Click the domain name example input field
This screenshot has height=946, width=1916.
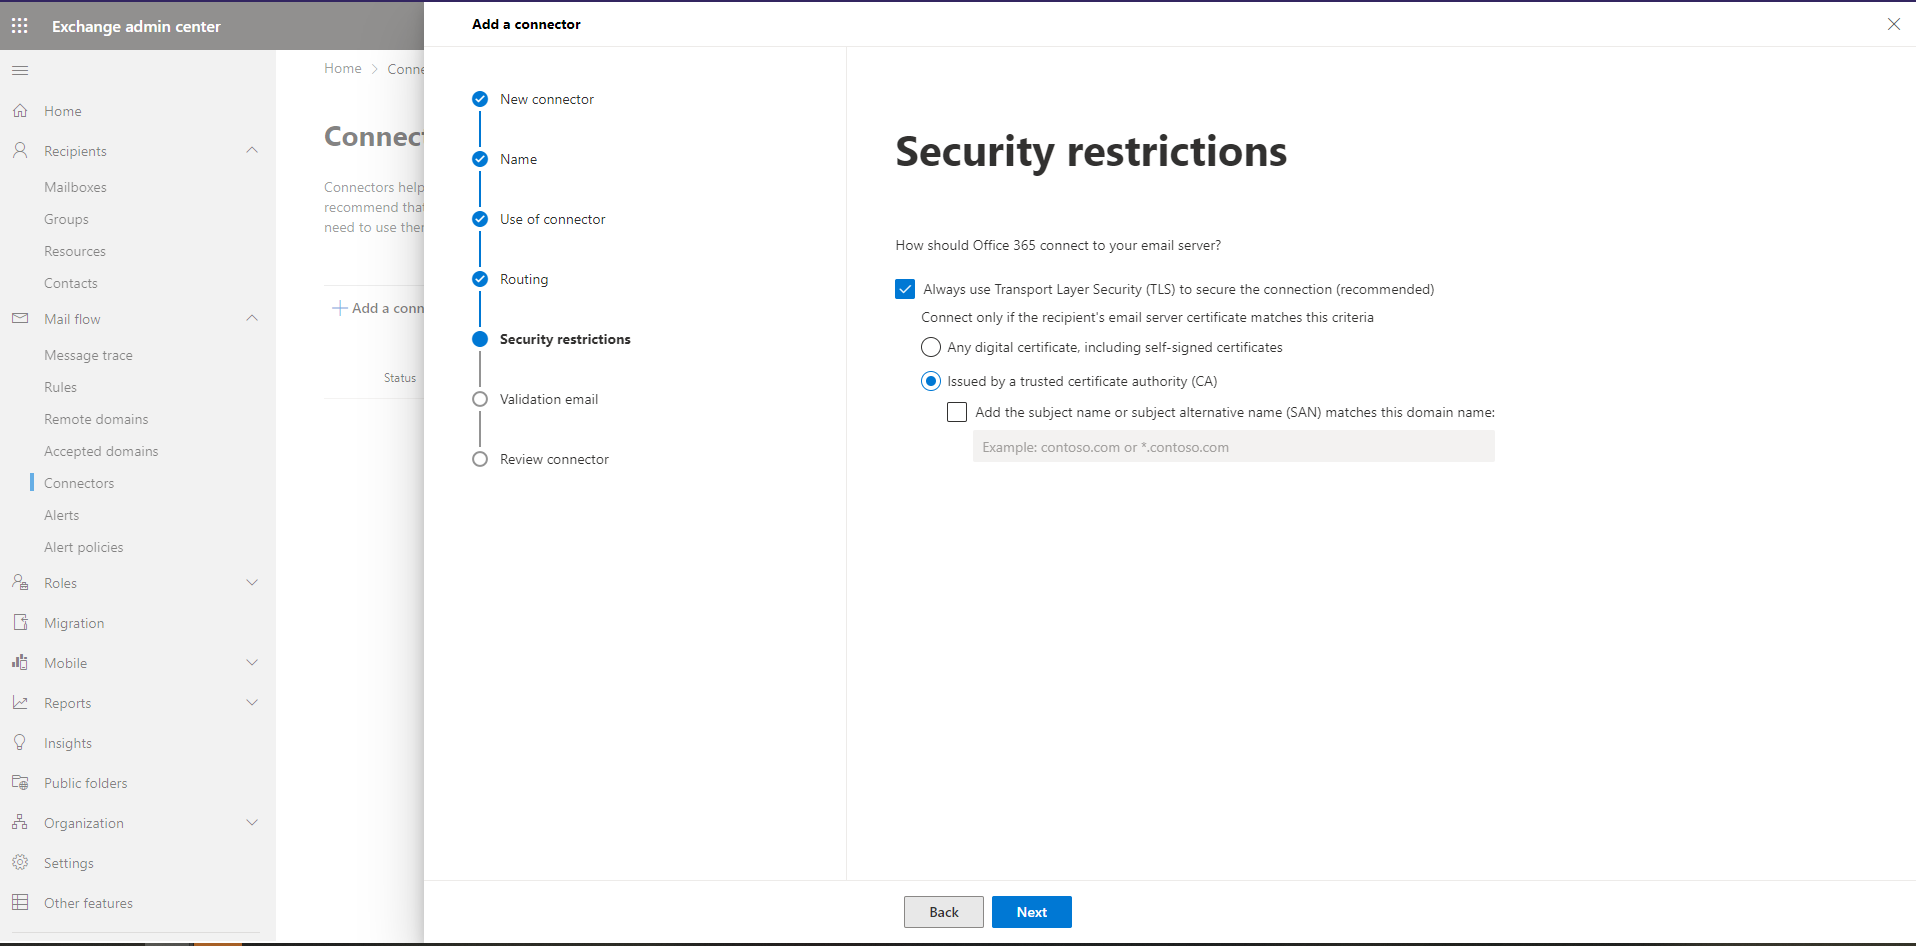point(1233,447)
